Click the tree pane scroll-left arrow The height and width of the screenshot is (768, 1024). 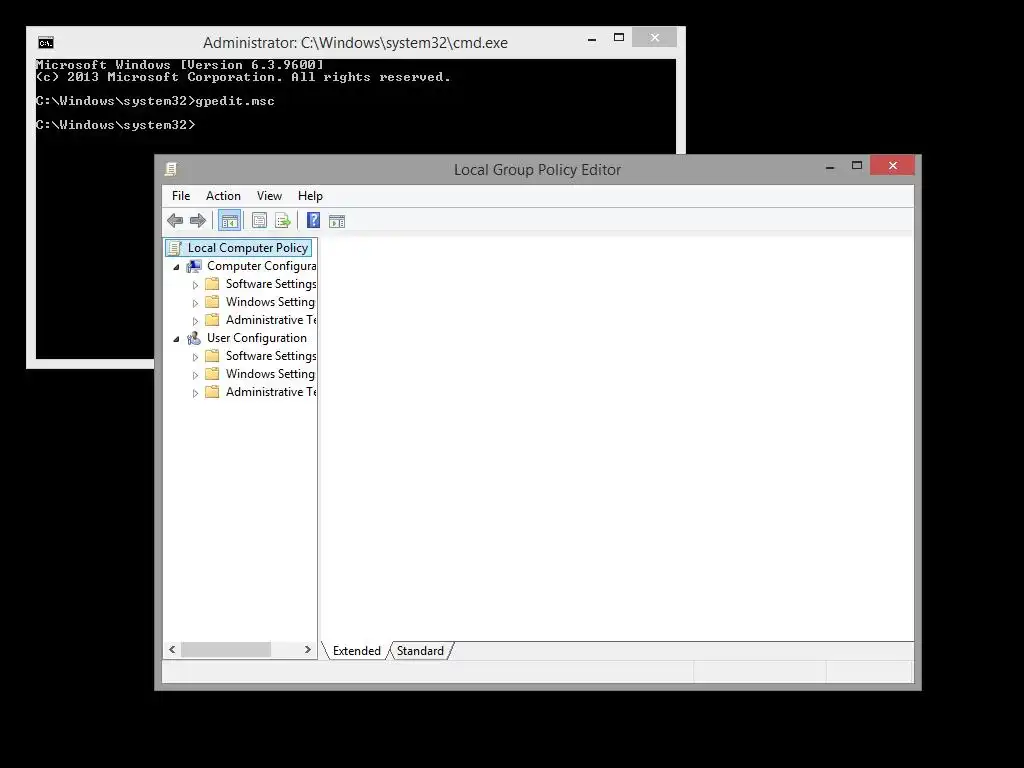pos(172,650)
